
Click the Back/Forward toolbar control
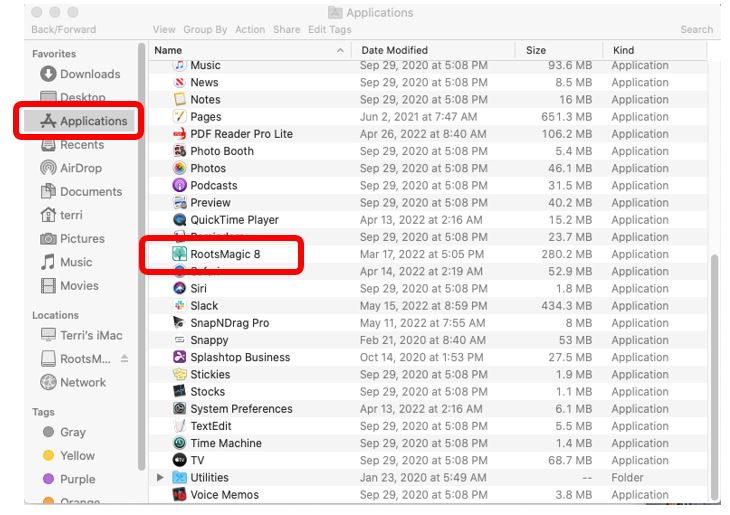[x=64, y=30]
